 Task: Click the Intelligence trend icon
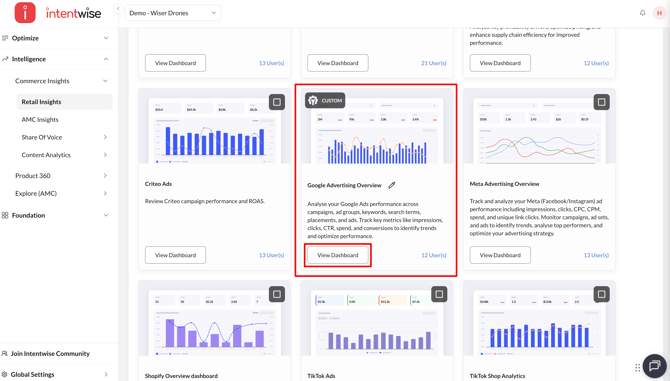coord(5,59)
